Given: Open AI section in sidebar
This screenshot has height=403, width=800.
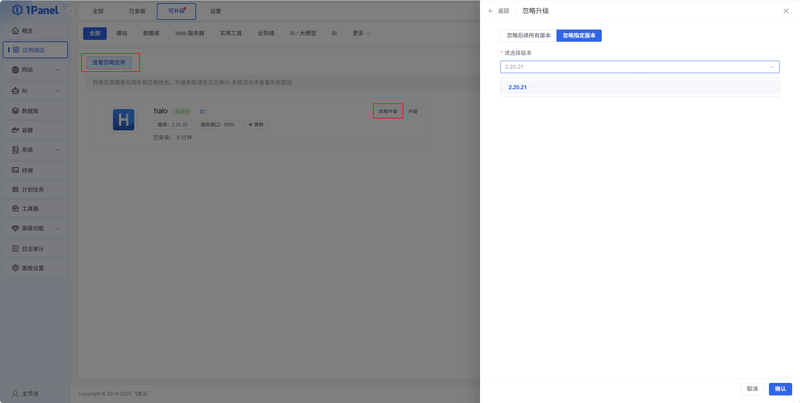Looking at the screenshot, I should tap(35, 91).
